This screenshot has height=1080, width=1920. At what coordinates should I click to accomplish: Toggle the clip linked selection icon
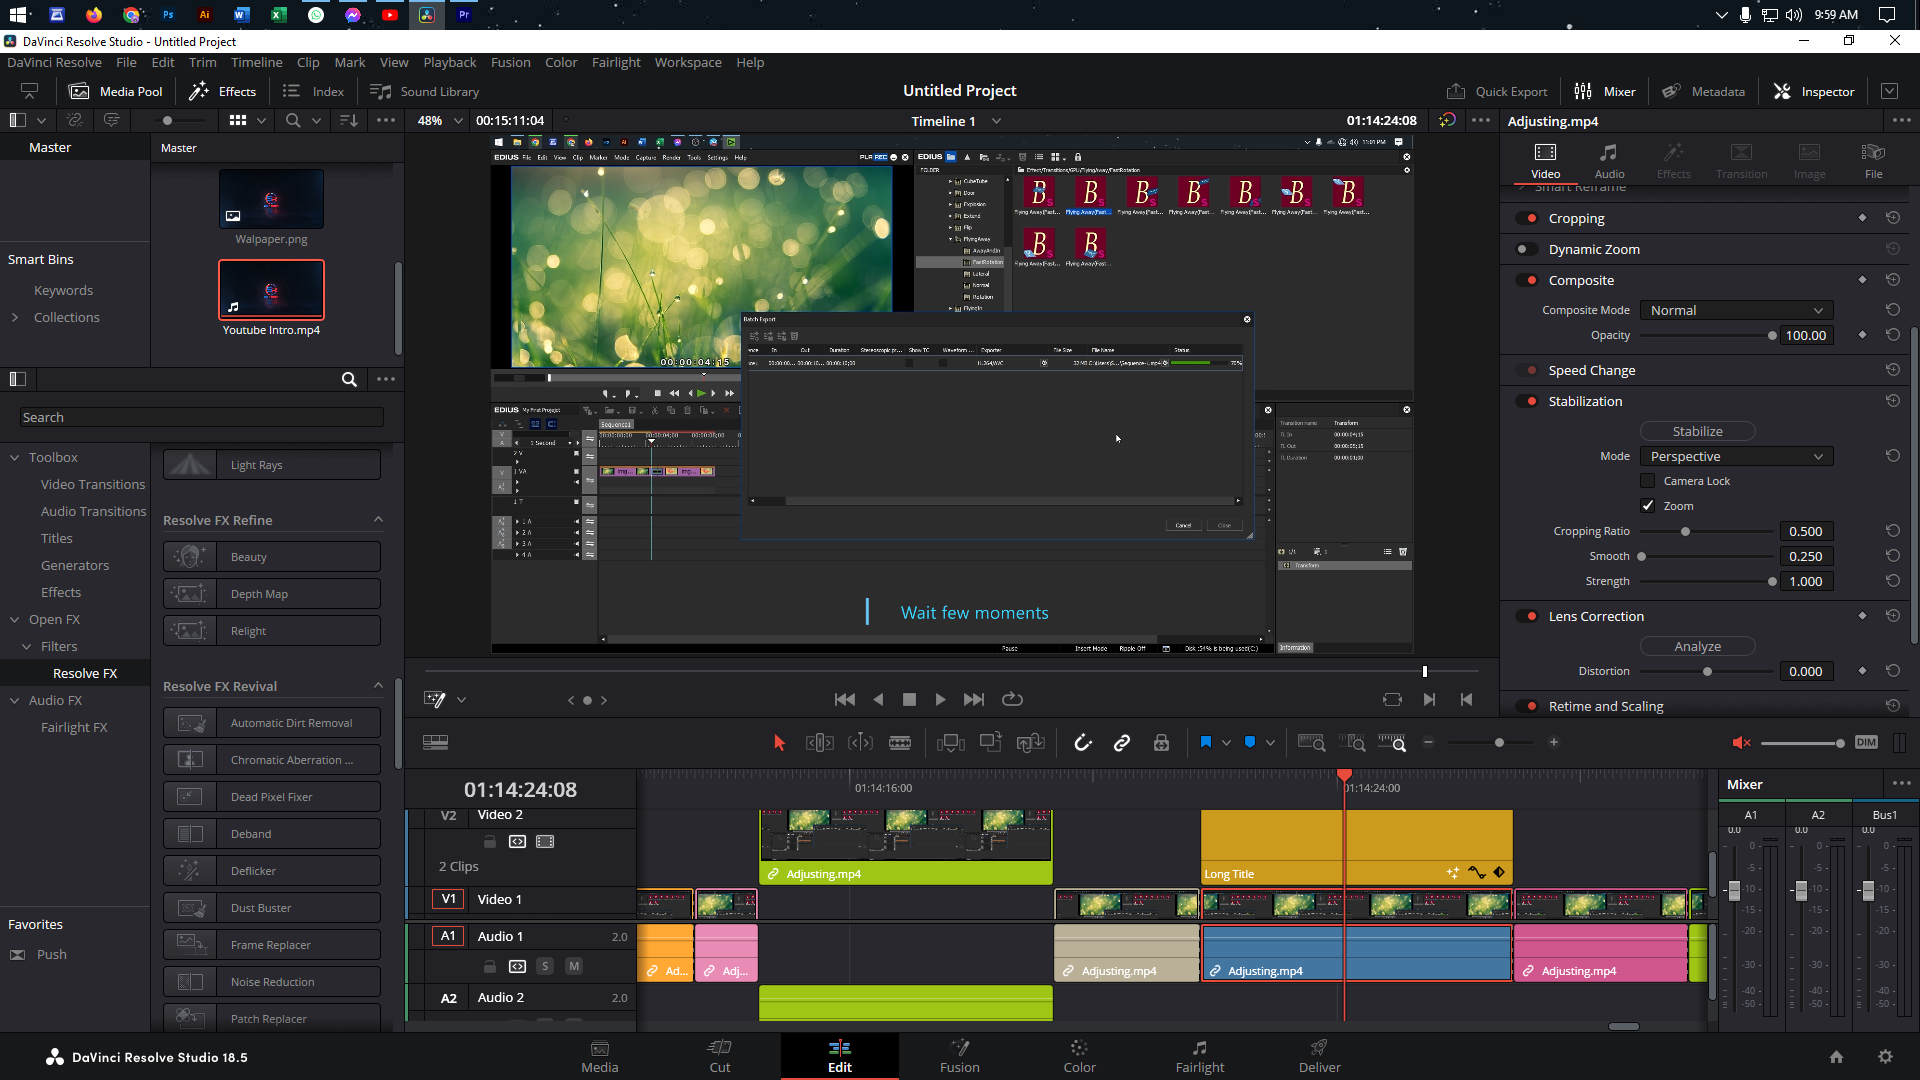[1122, 743]
